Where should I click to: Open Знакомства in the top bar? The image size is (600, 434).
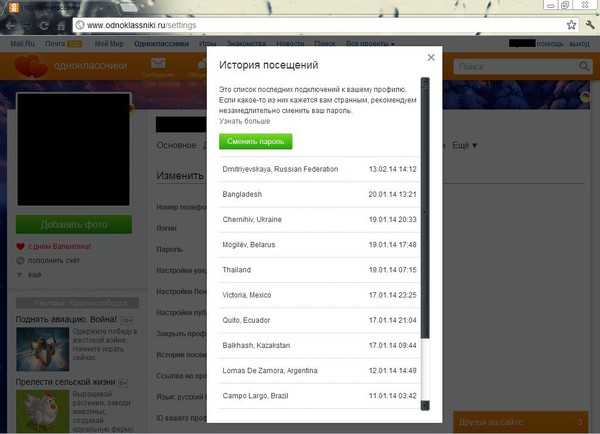tap(246, 44)
